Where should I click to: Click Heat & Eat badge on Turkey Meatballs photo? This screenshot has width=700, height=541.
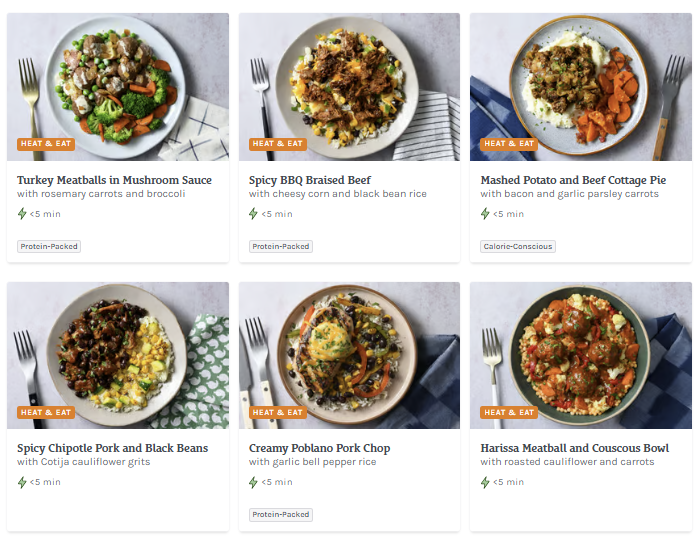[x=46, y=144]
